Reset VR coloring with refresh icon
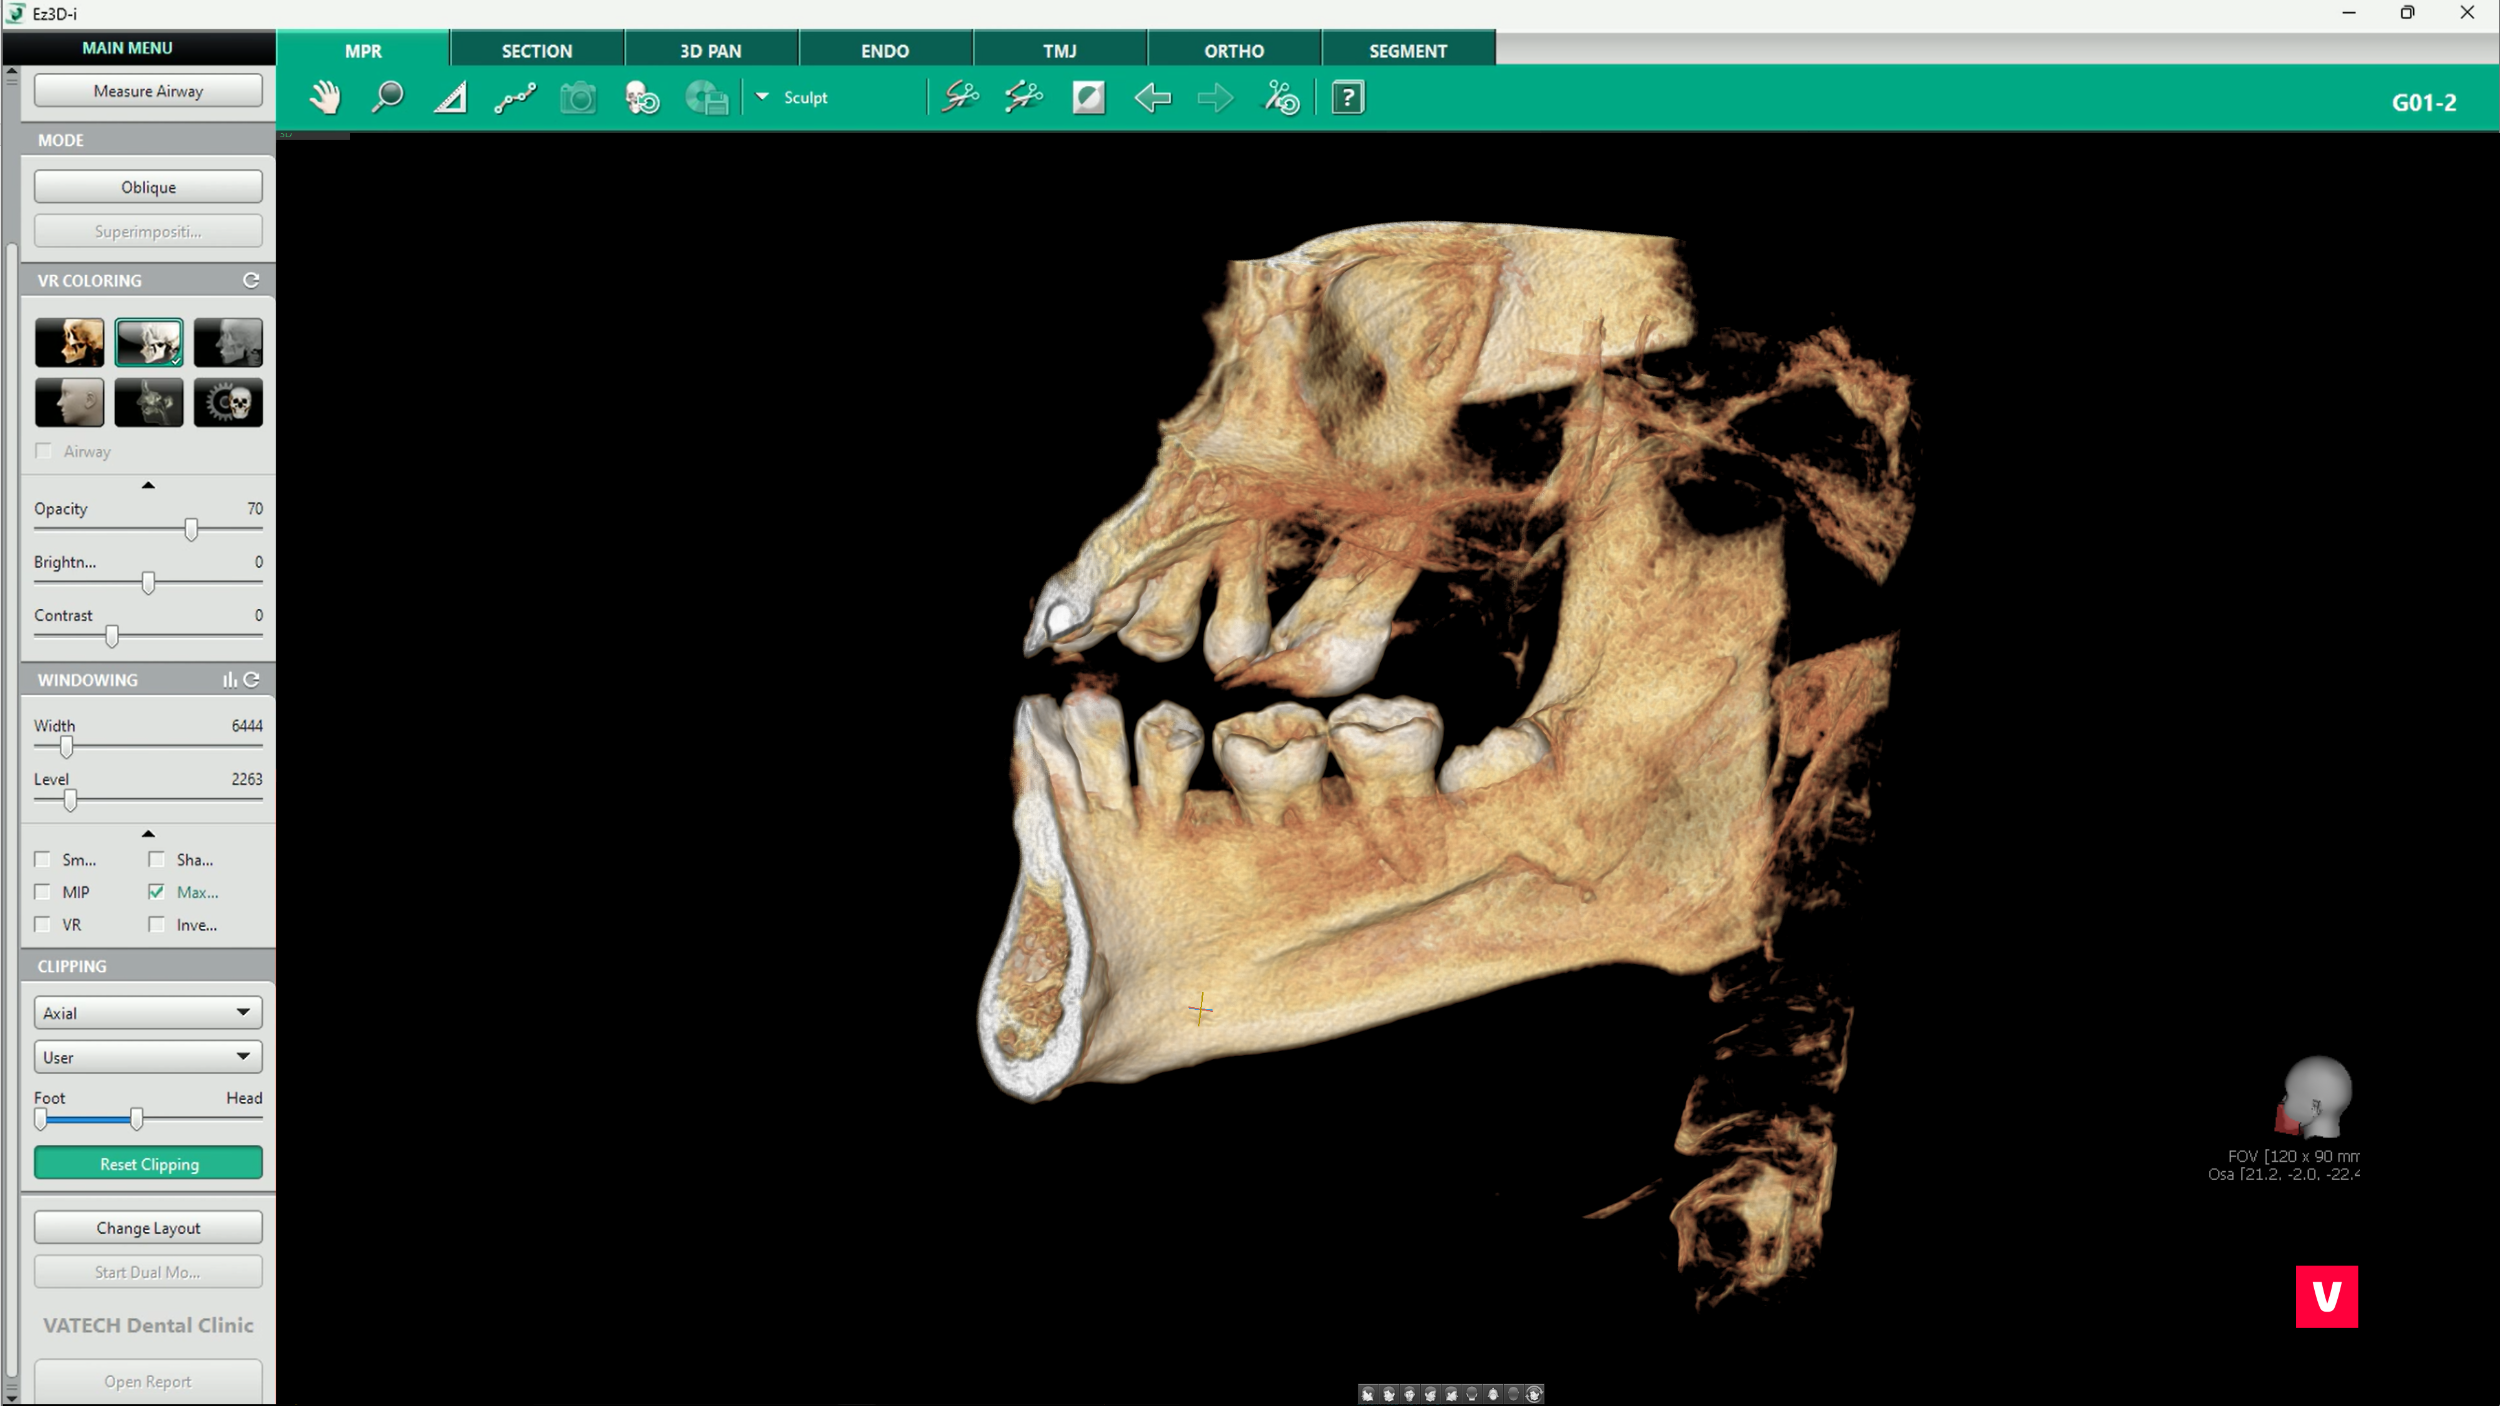 coord(251,281)
